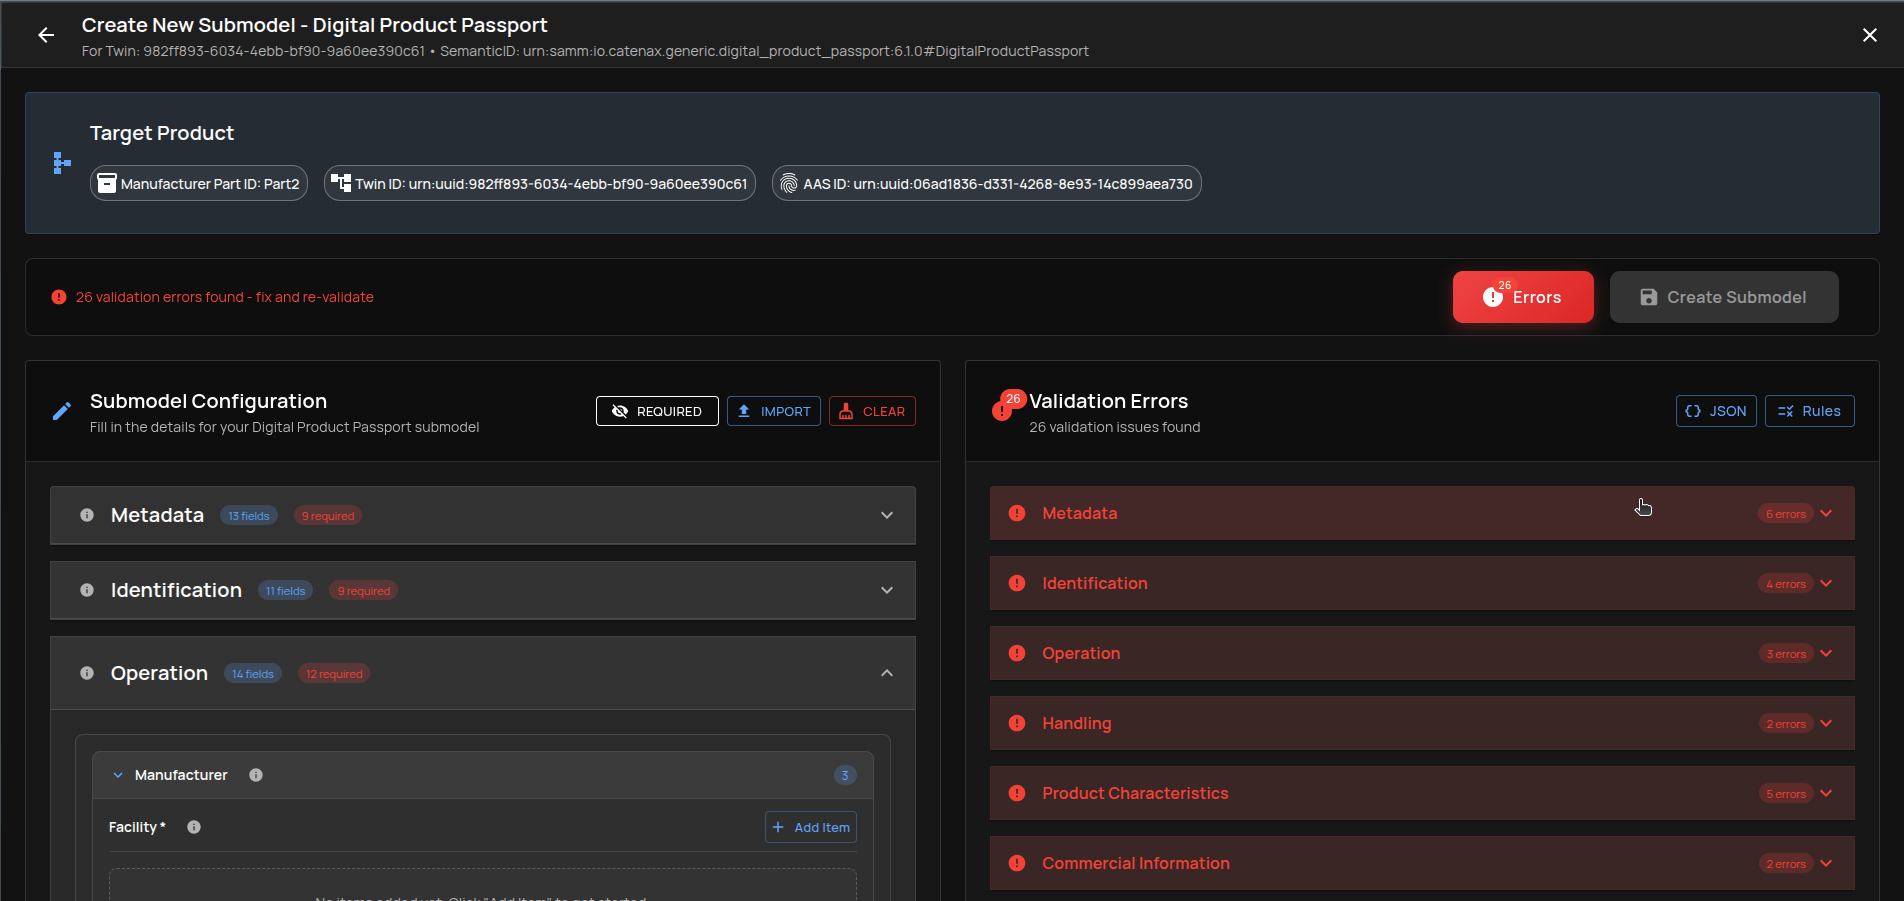Select the Manufacturer Part ID chip icon

pos(106,183)
